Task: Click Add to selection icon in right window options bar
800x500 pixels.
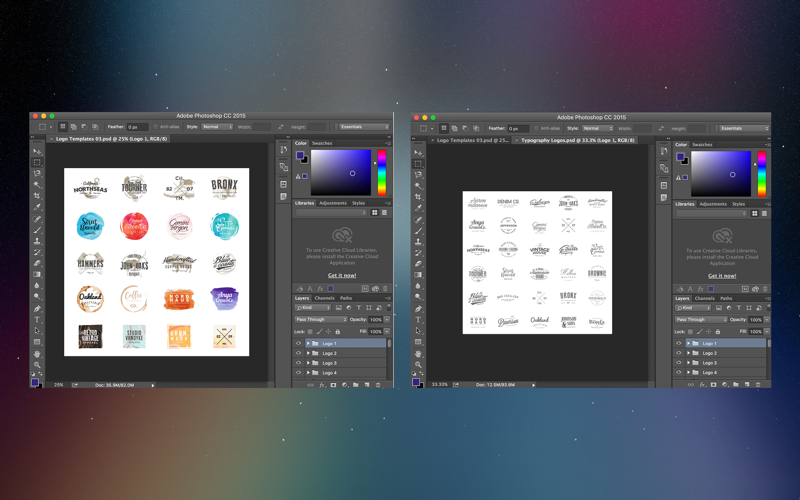Action: point(454,128)
